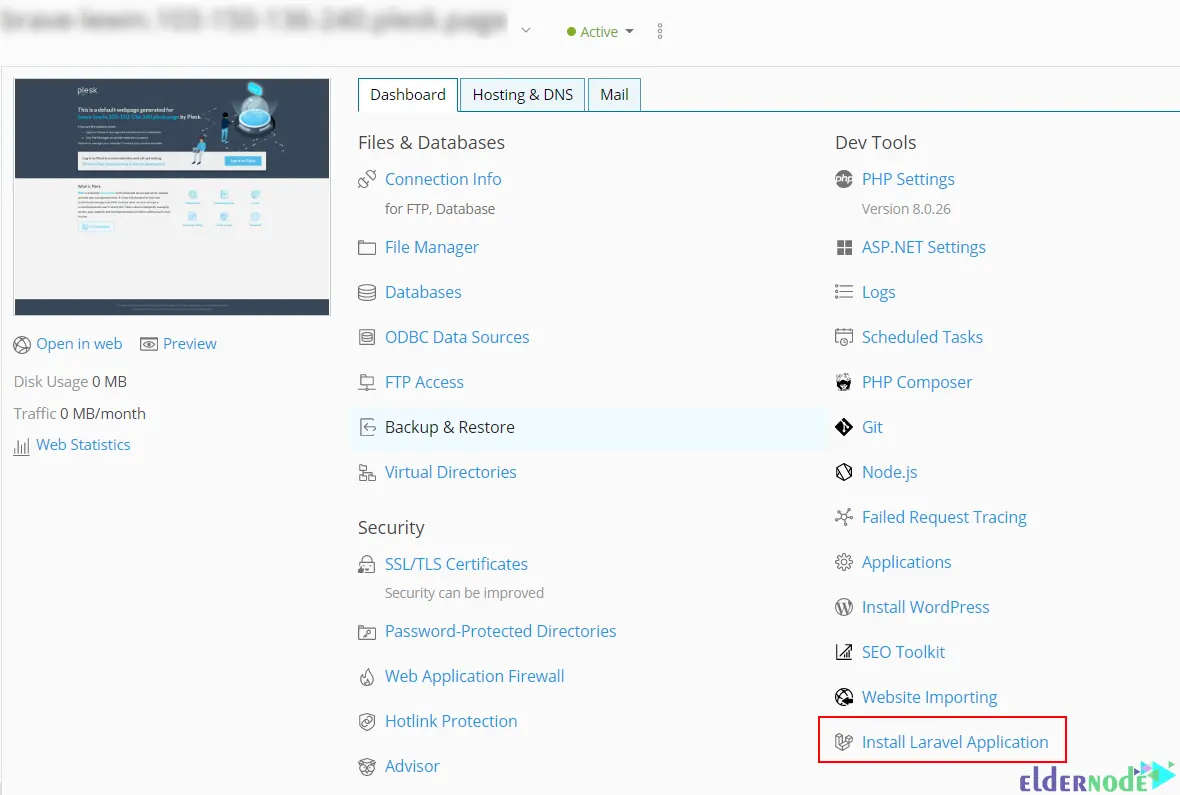Click the Web Statistics bar chart icon

[22, 446]
